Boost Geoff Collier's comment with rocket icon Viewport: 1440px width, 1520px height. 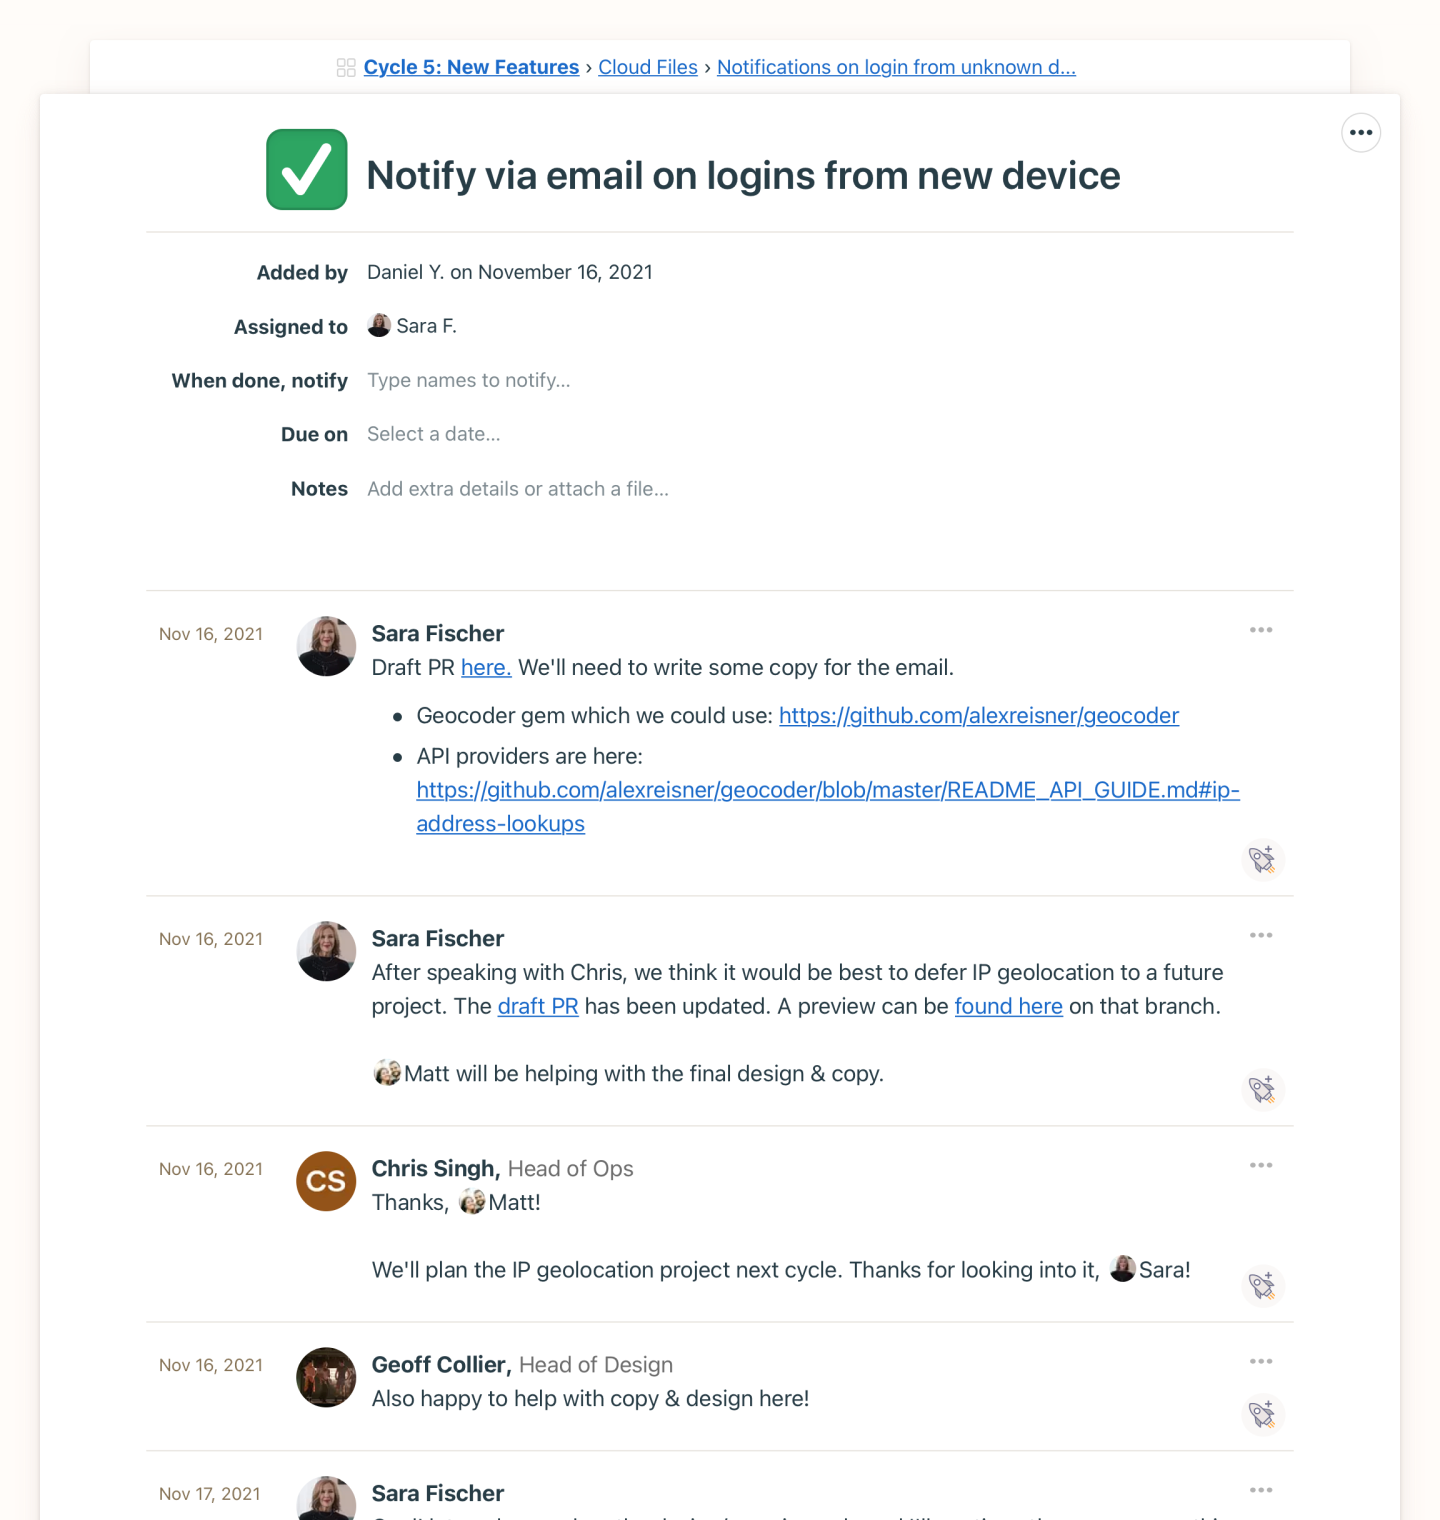coord(1263,1414)
